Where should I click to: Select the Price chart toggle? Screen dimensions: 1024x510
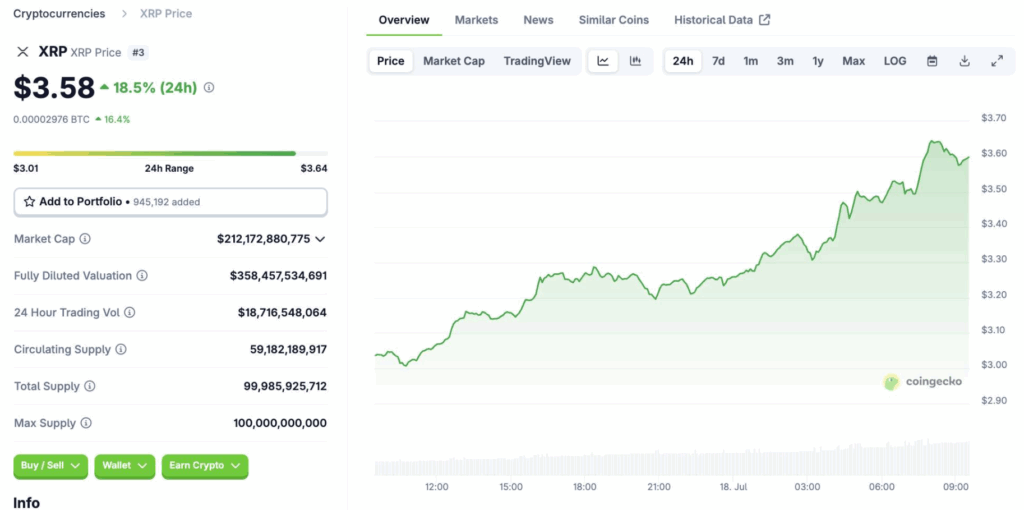[391, 61]
